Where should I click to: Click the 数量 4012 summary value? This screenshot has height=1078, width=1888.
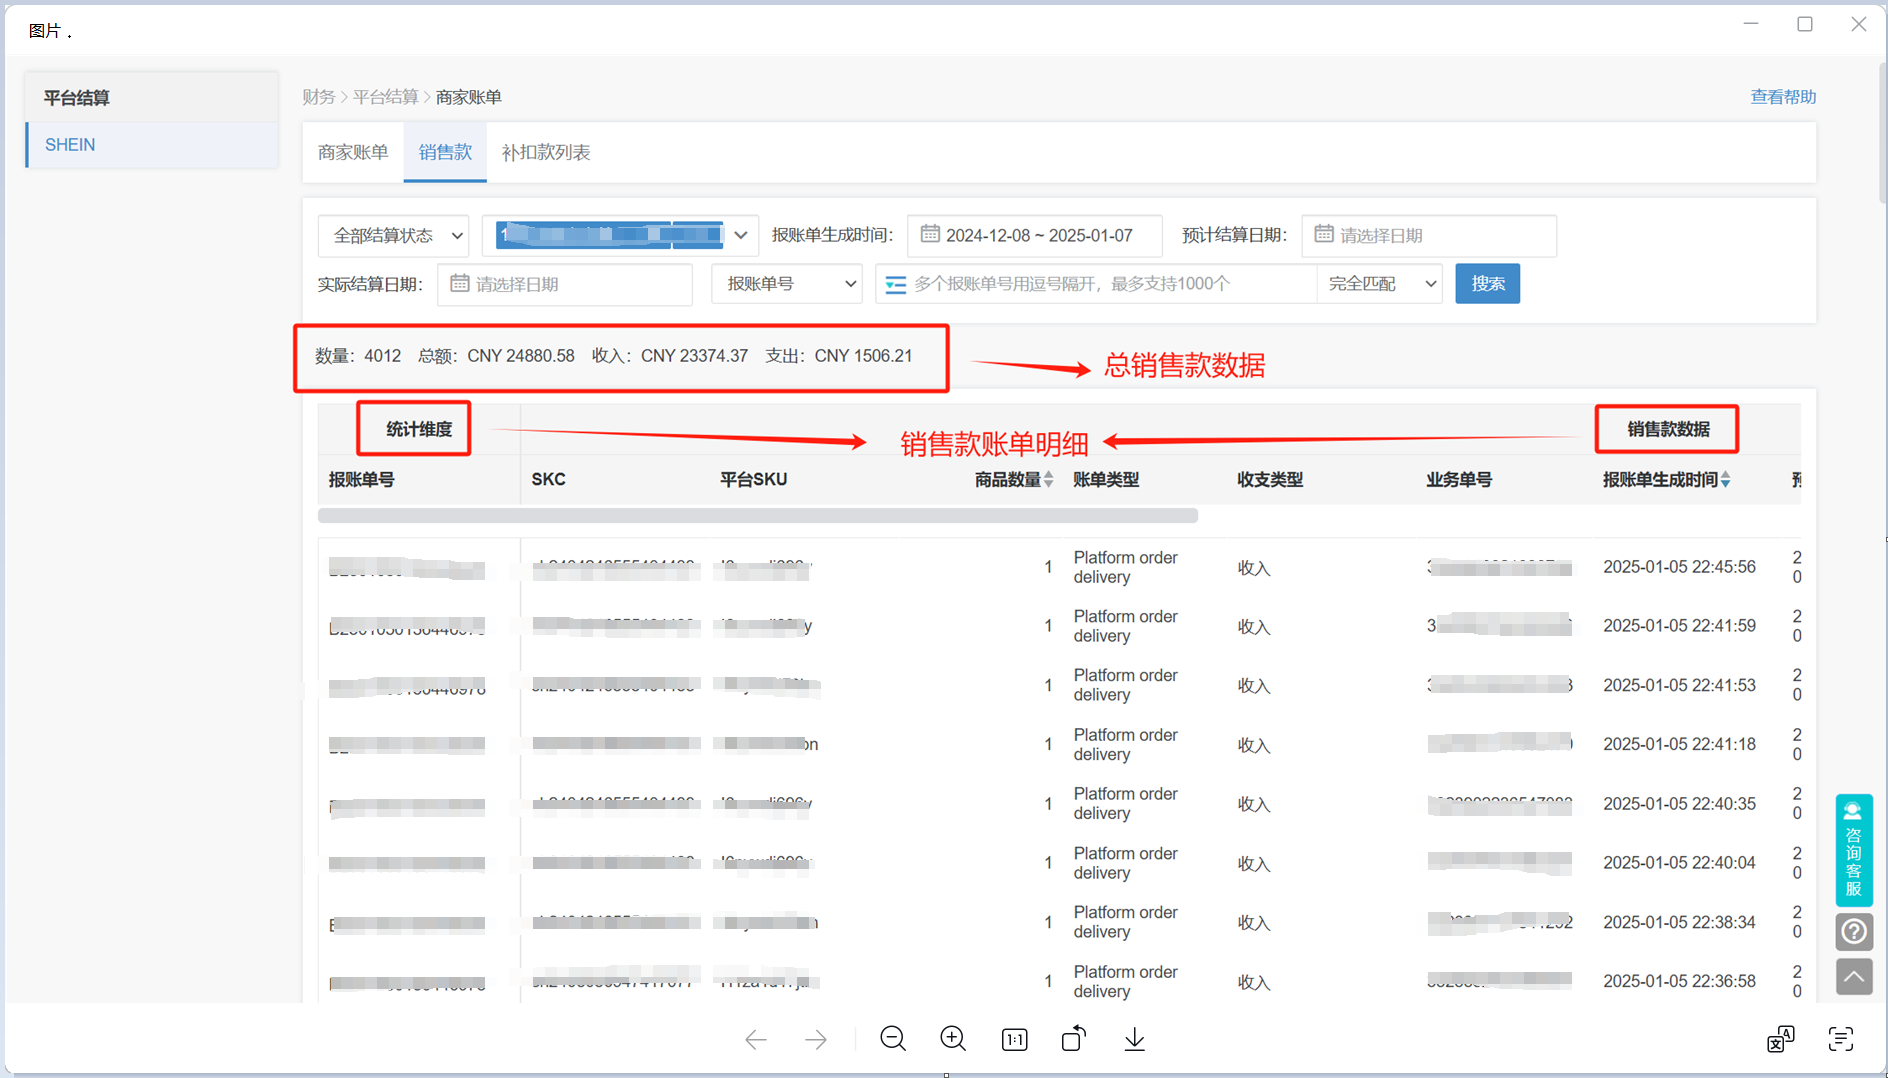(x=358, y=356)
